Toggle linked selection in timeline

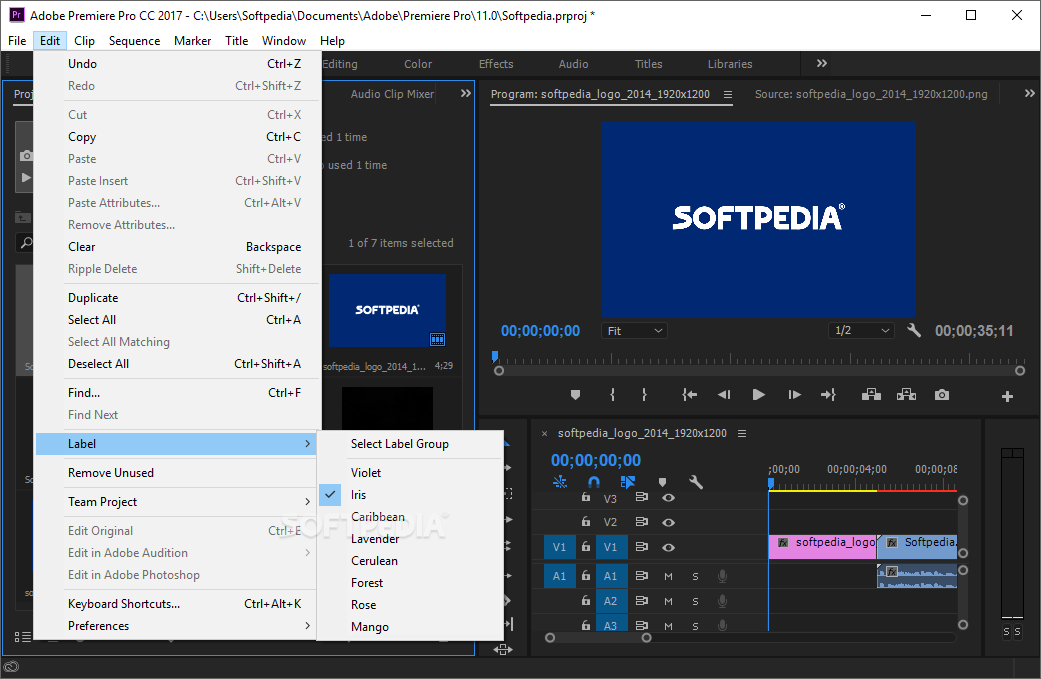pyautogui.click(x=627, y=482)
